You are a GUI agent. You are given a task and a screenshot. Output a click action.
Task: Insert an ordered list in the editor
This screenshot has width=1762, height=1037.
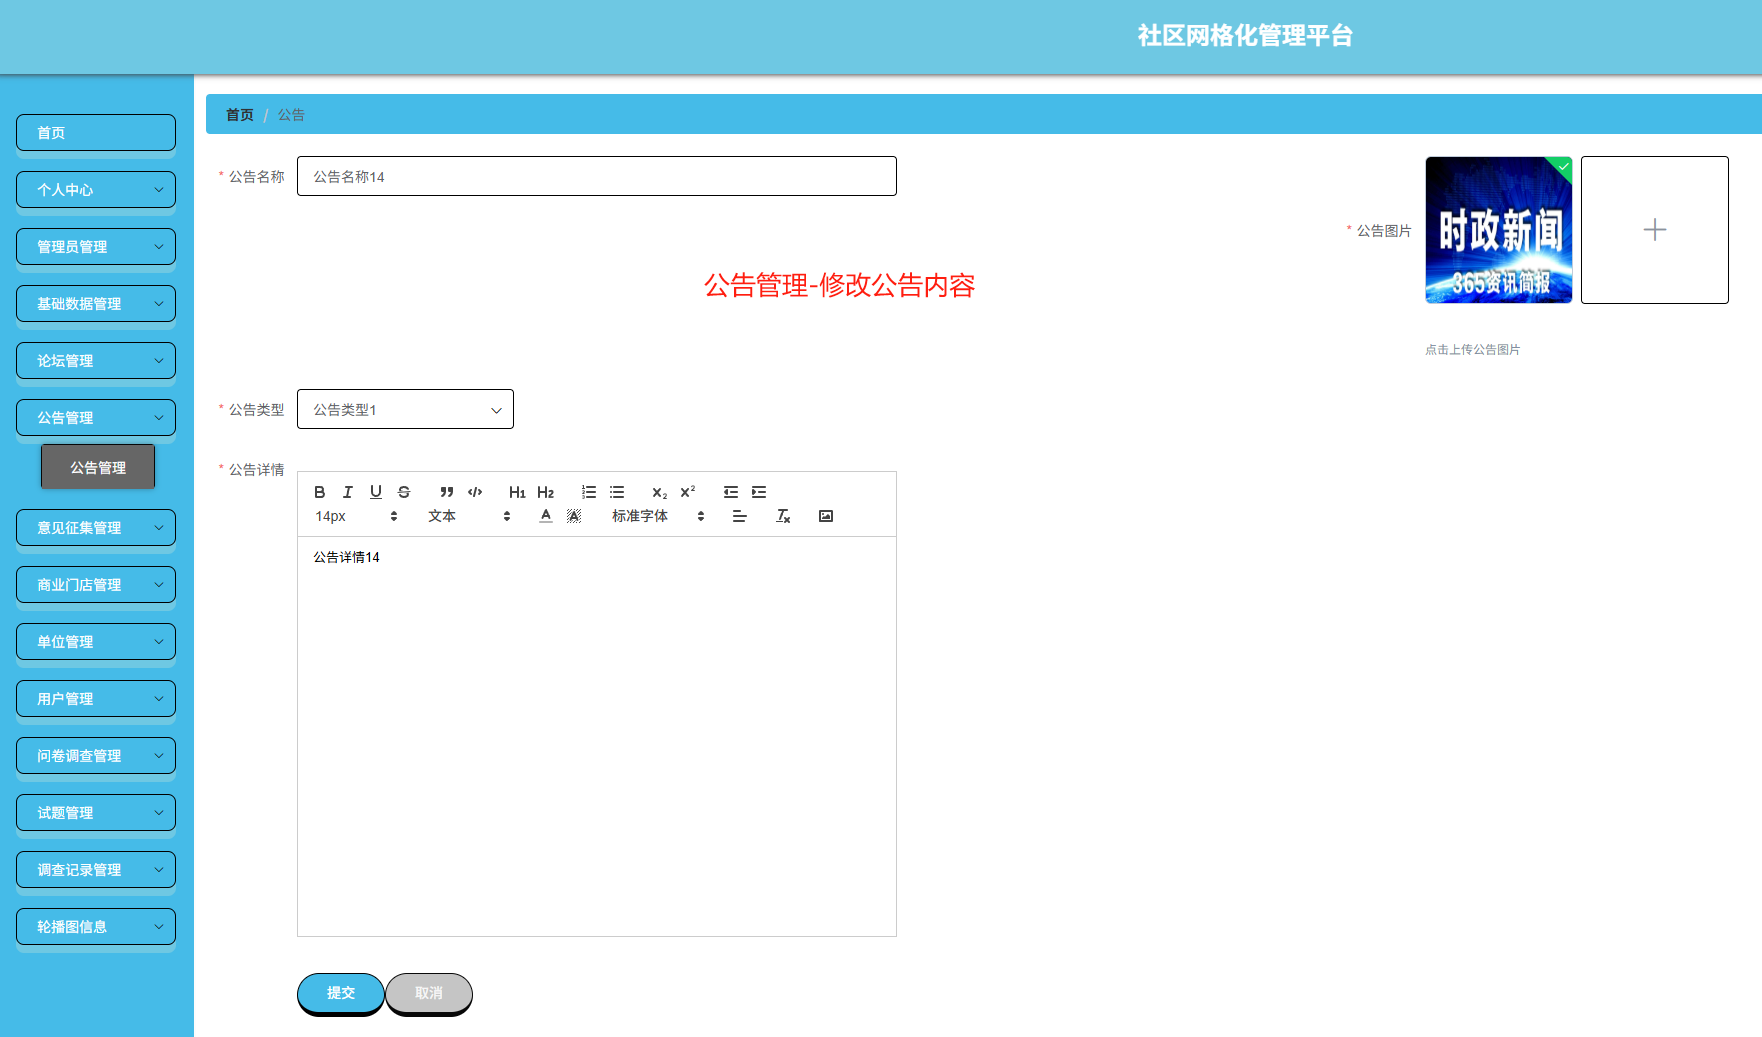pyautogui.click(x=588, y=491)
